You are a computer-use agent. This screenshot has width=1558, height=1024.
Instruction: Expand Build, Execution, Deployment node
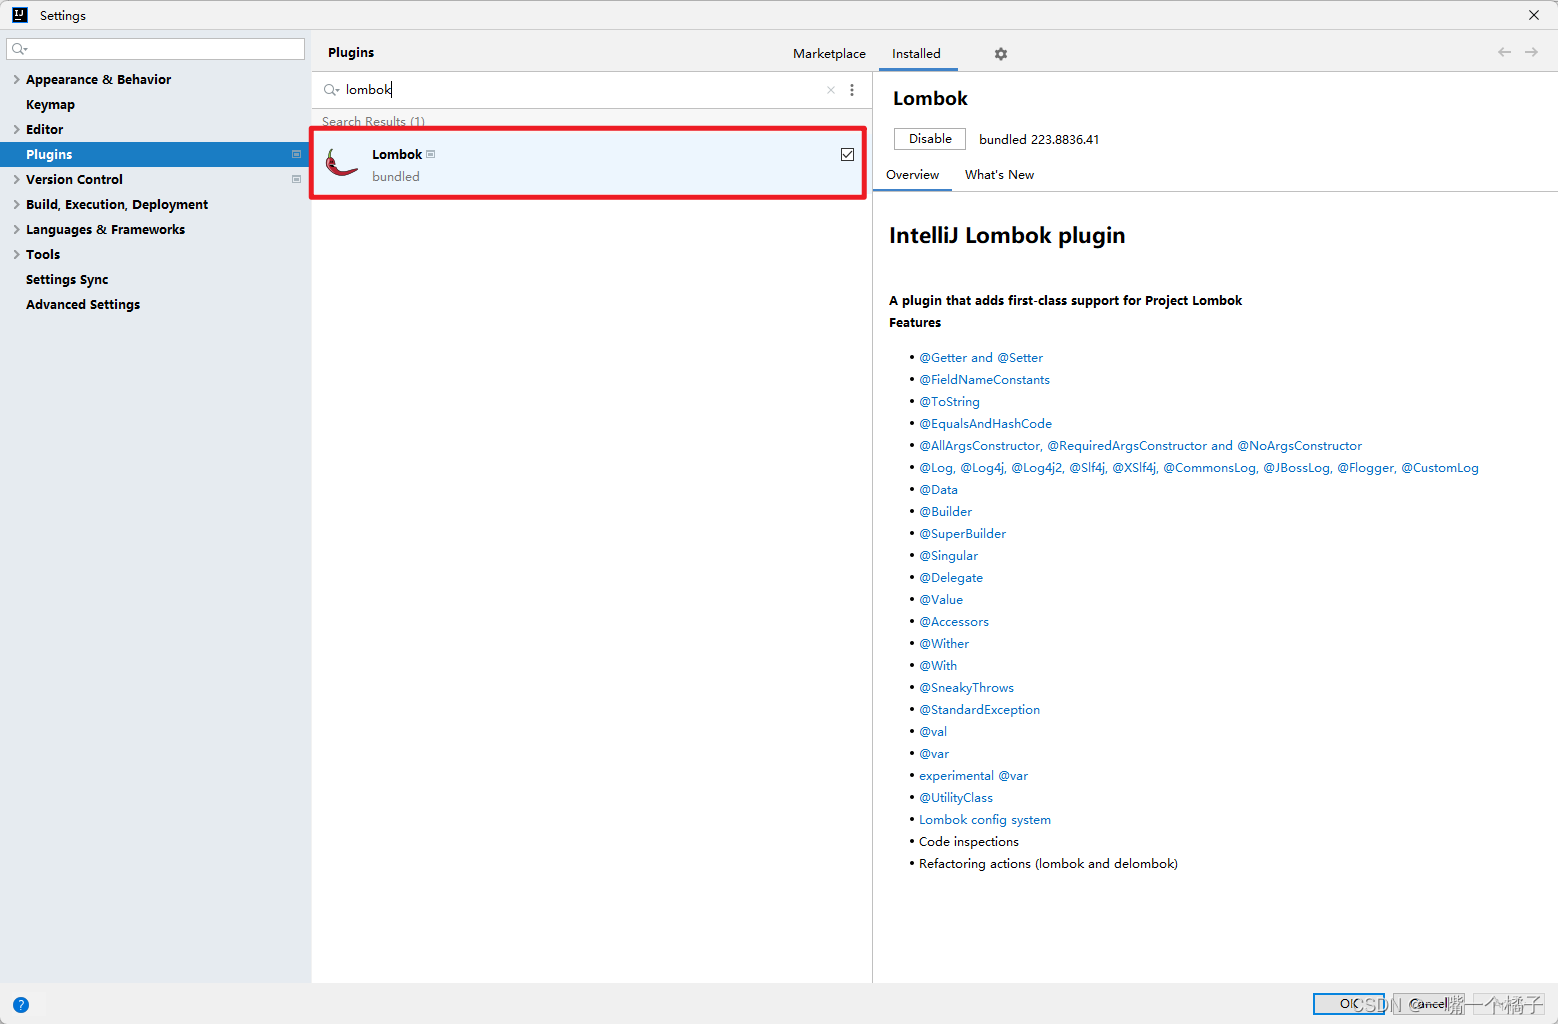(x=16, y=204)
